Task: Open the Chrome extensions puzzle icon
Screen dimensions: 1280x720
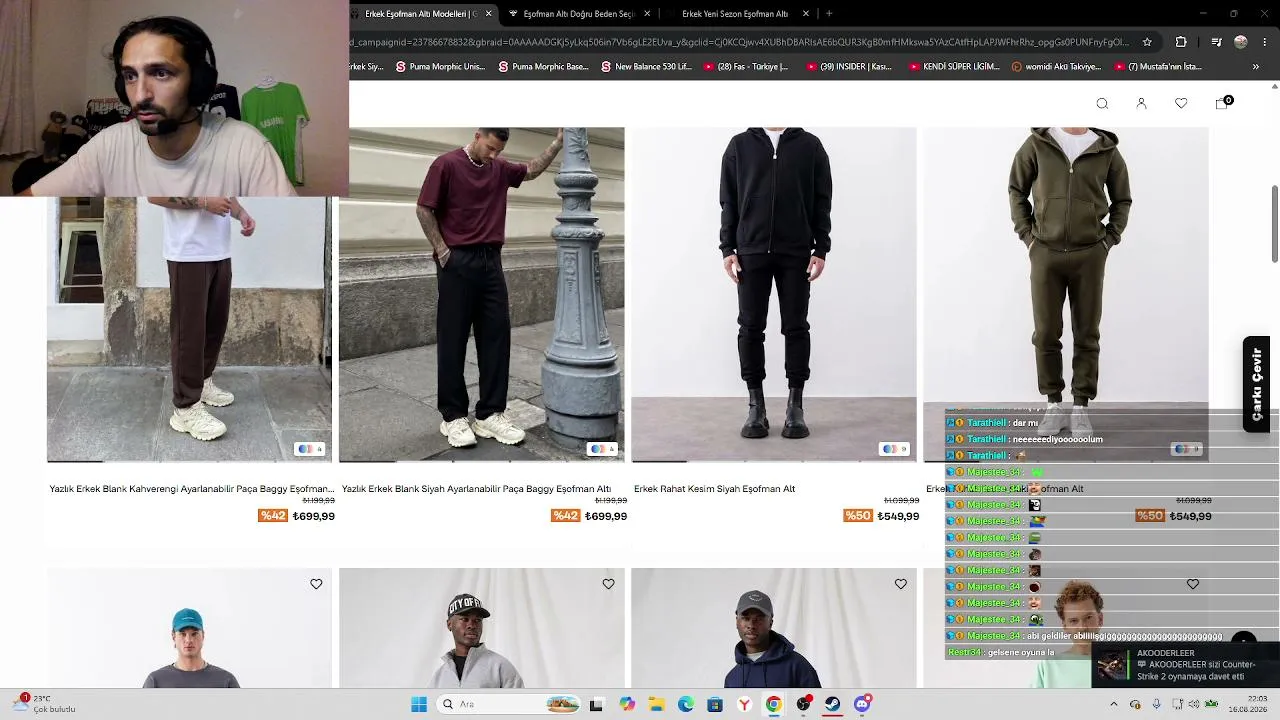Action: pos(1181,42)
